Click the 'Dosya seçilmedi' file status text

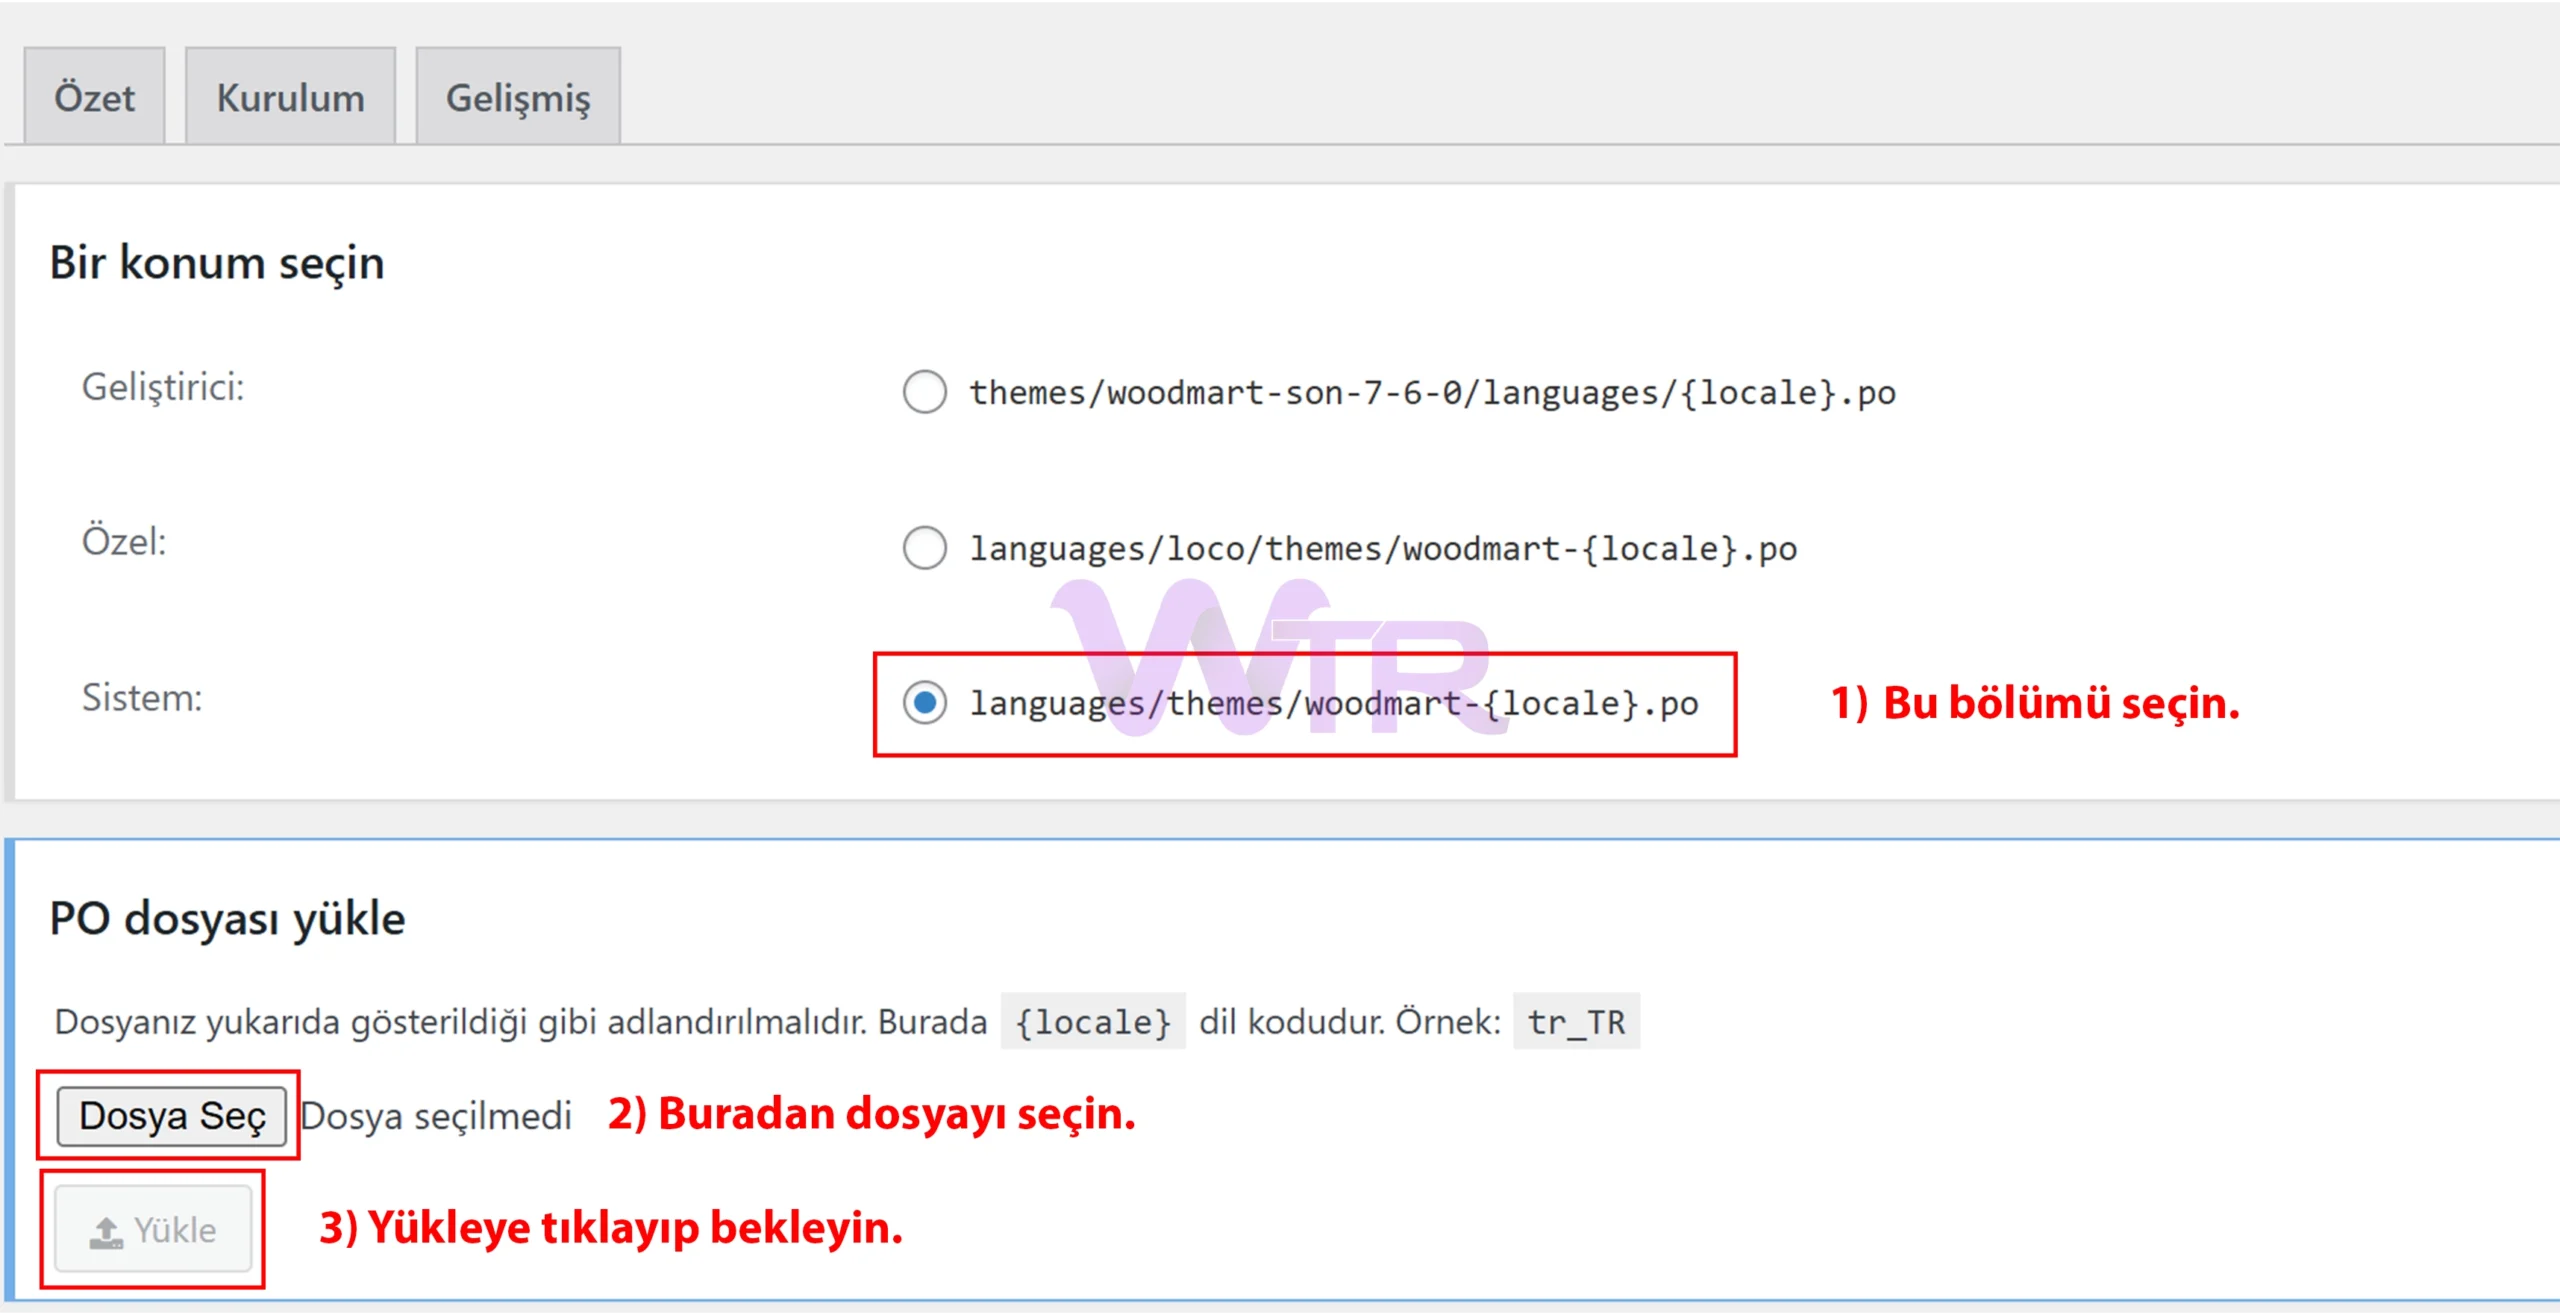click(x=436, y=1115)
